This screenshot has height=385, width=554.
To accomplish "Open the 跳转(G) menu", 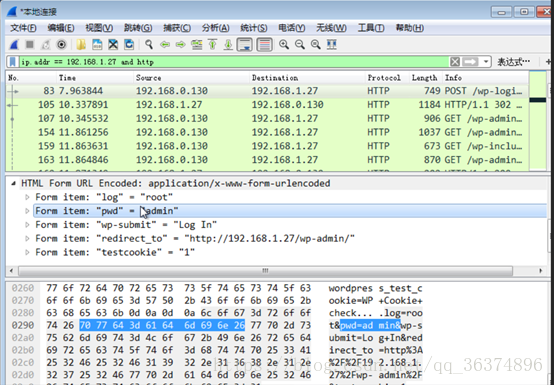I will 138,28.
